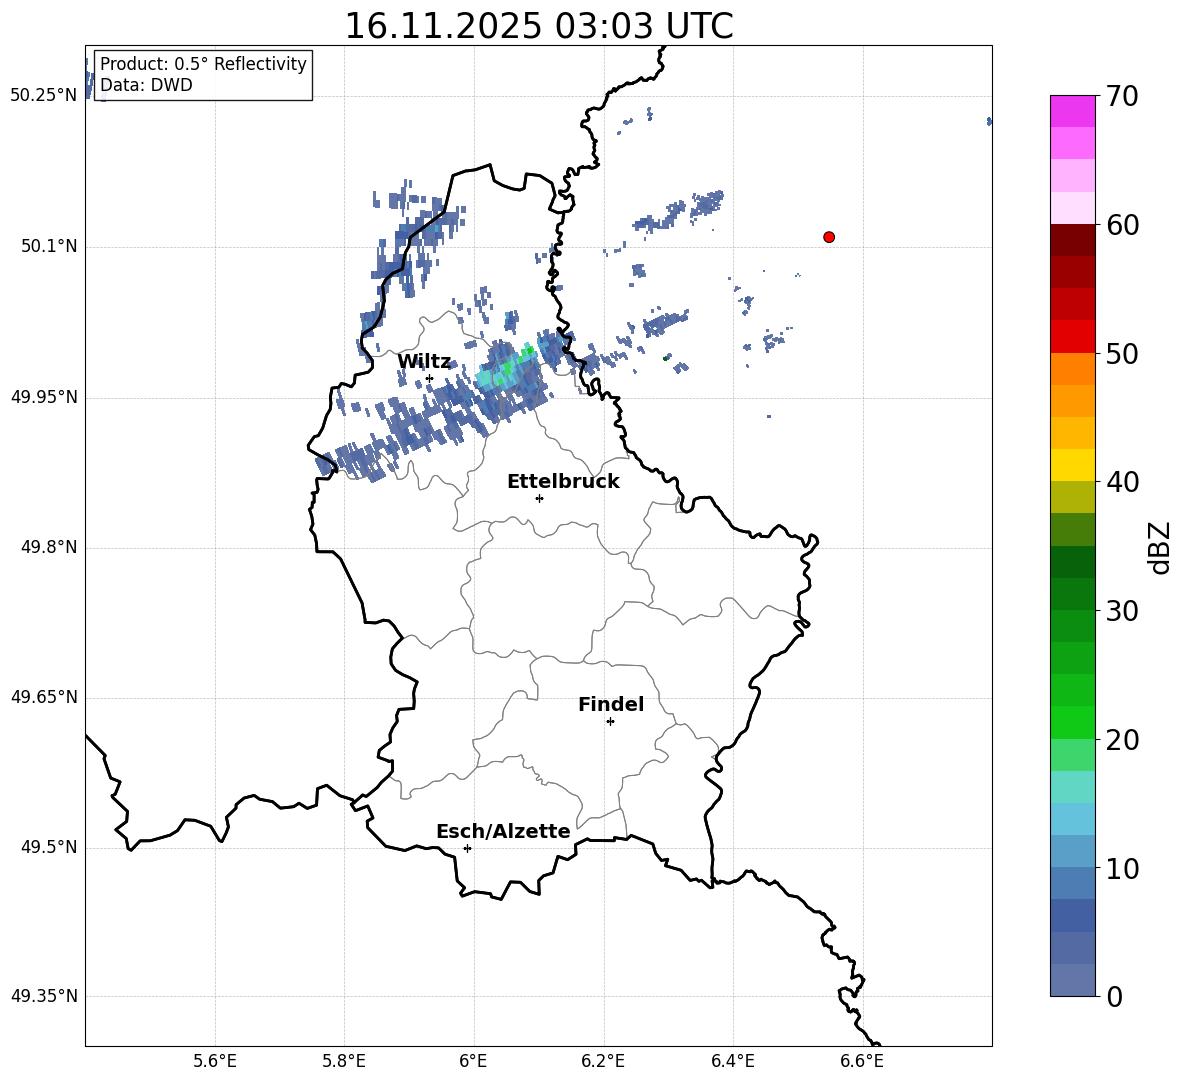Click the colorbar tick value 20
This screenshot has height=1081, width=1184.
pos(1123,740)
